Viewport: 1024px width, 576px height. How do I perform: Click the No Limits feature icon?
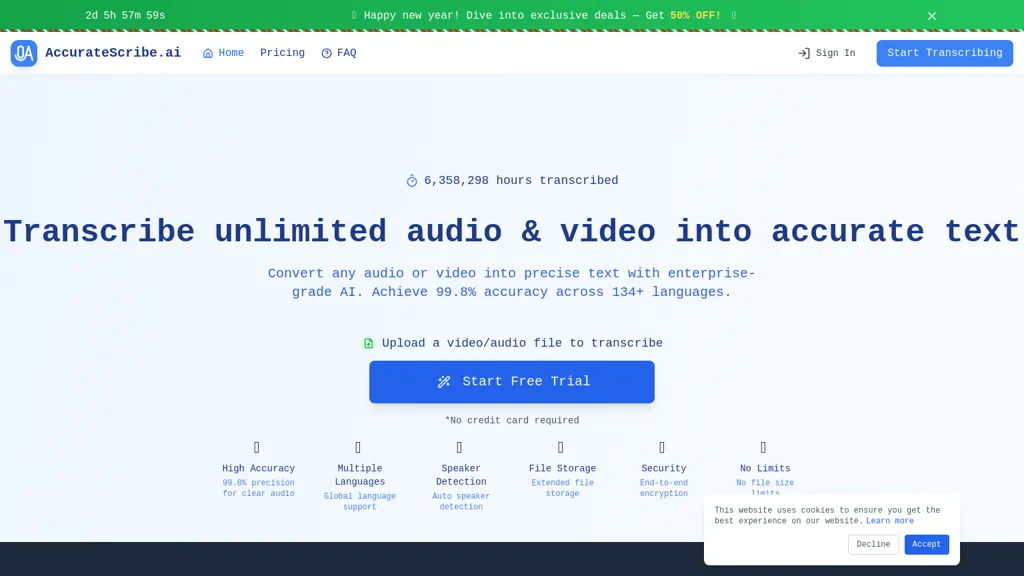pos(763,447)
